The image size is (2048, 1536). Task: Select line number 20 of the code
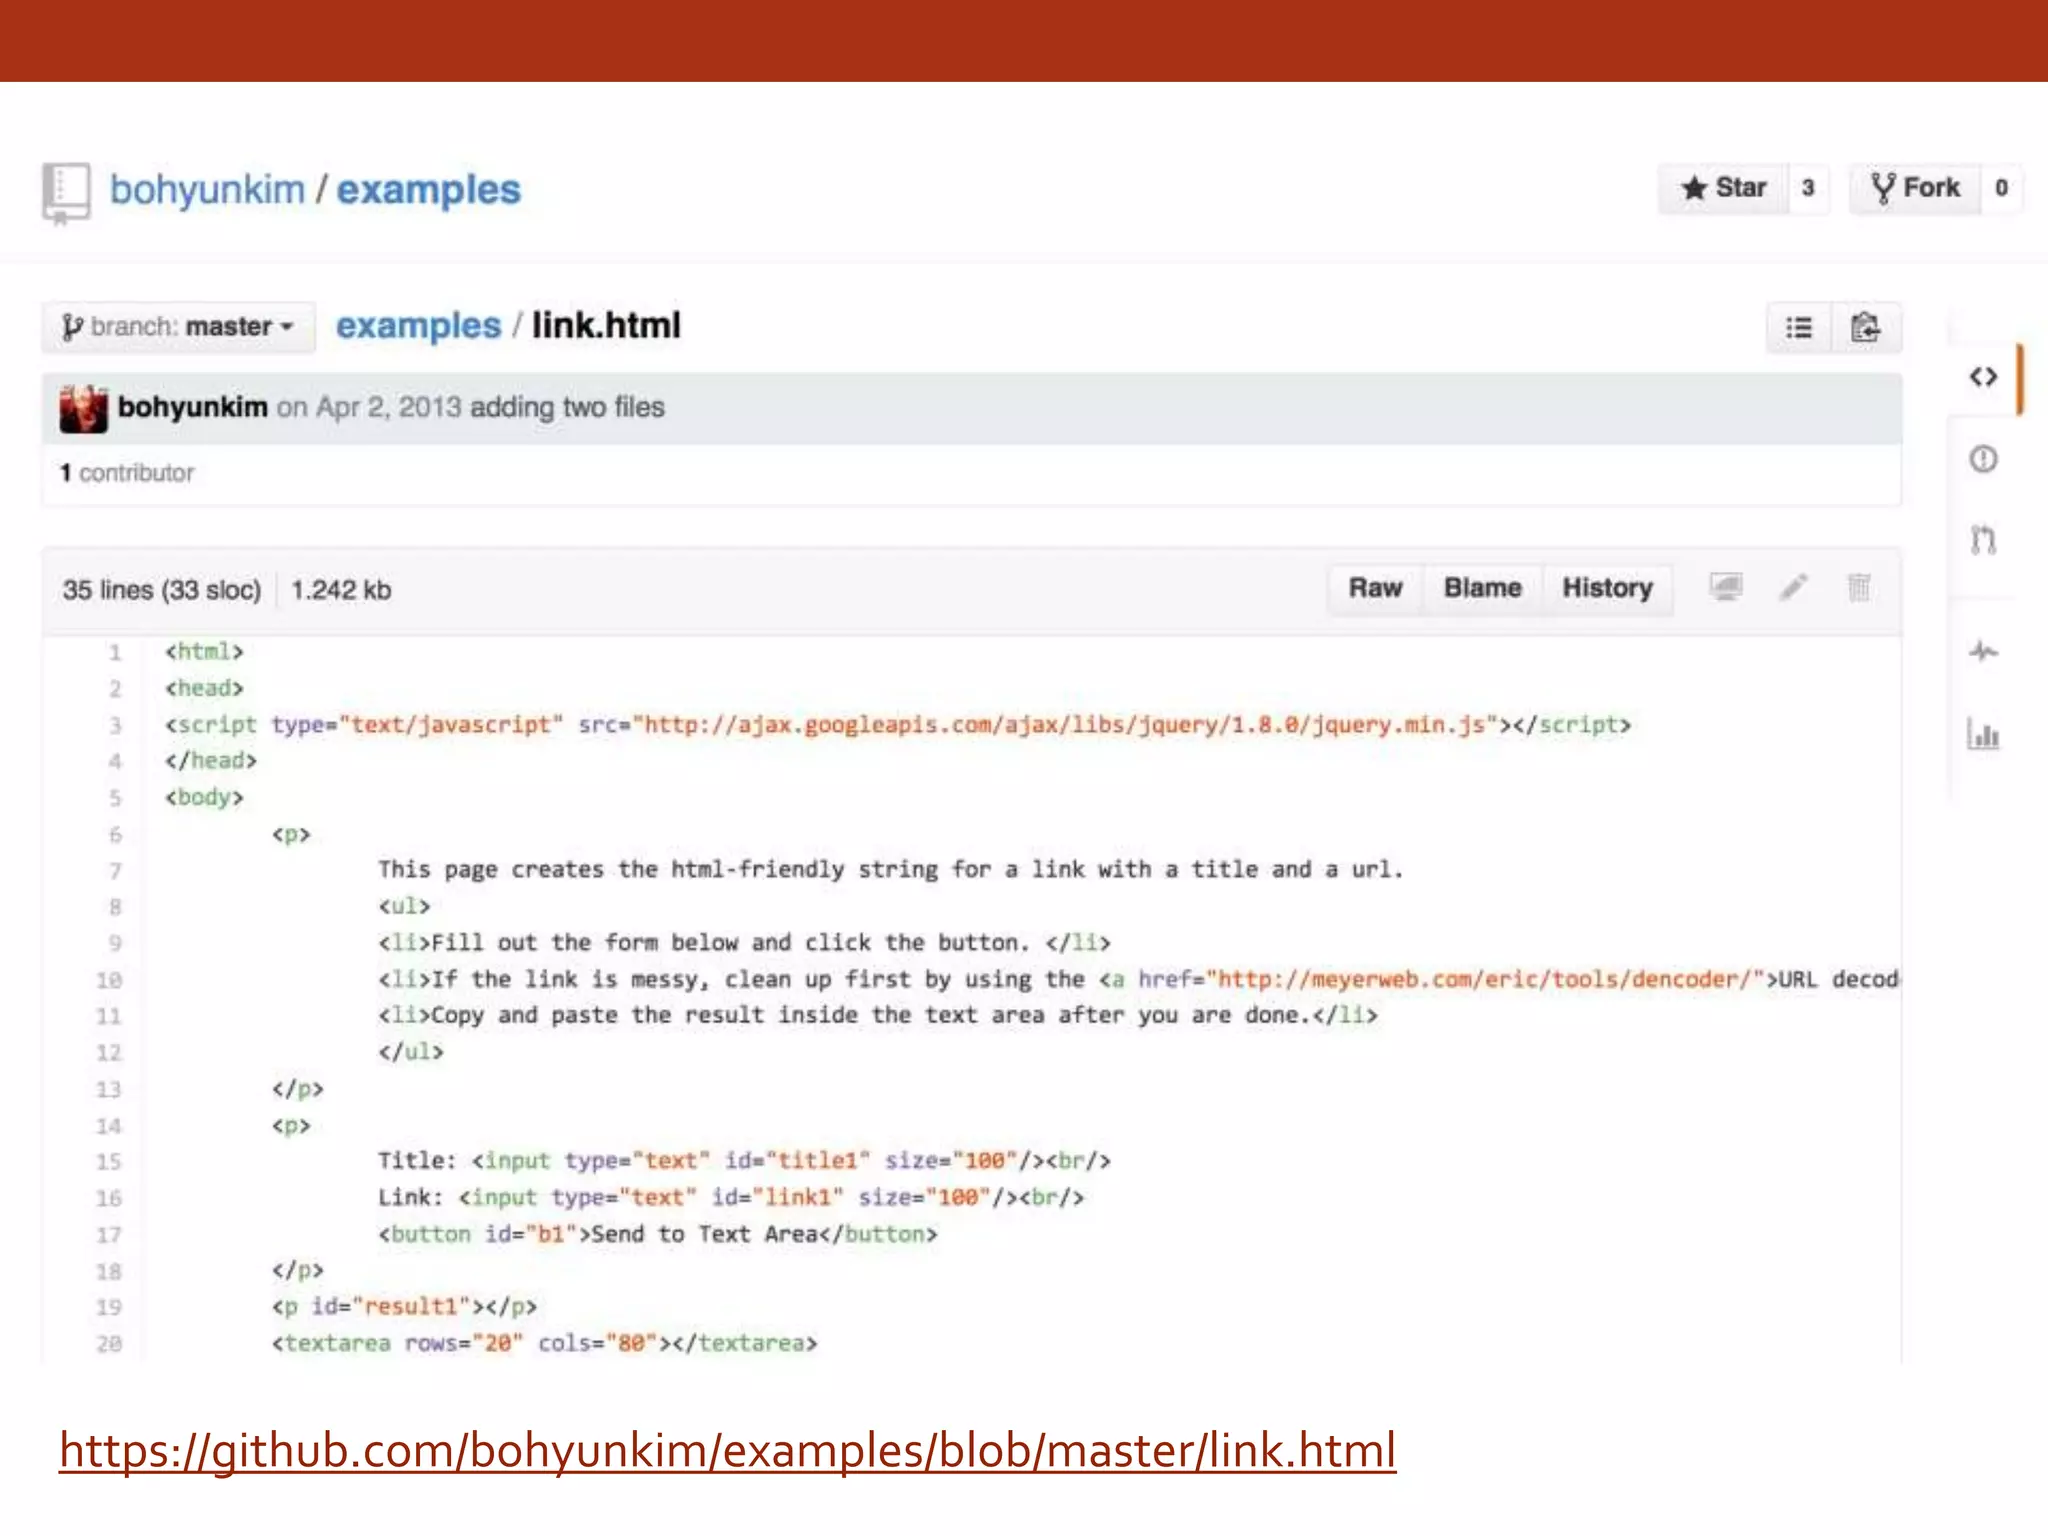coord(109,1345)
